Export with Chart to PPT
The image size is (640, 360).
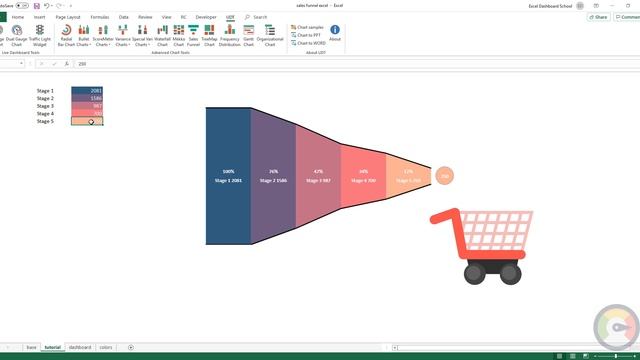click(306, 35)
